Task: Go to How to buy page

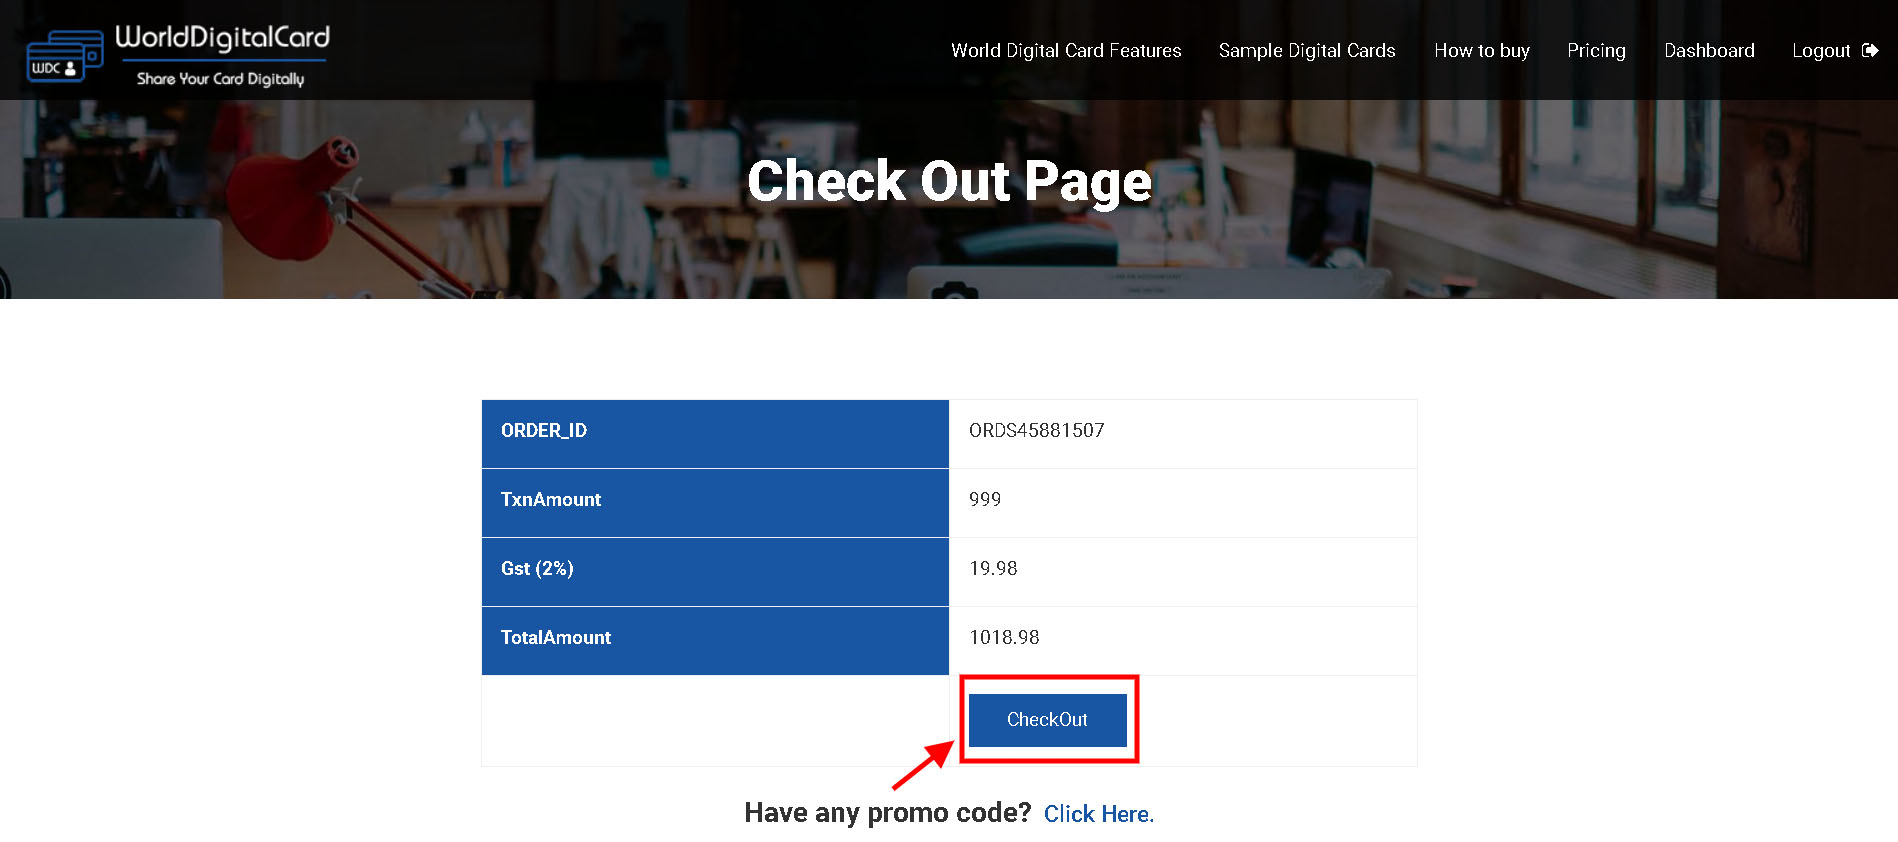Action: click(1482, 50)
